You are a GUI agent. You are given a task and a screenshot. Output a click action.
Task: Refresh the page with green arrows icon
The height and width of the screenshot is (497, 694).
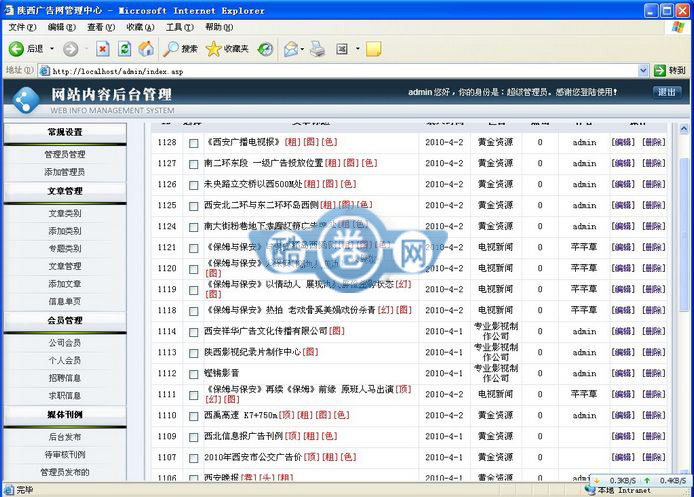(x=124, y=49)
